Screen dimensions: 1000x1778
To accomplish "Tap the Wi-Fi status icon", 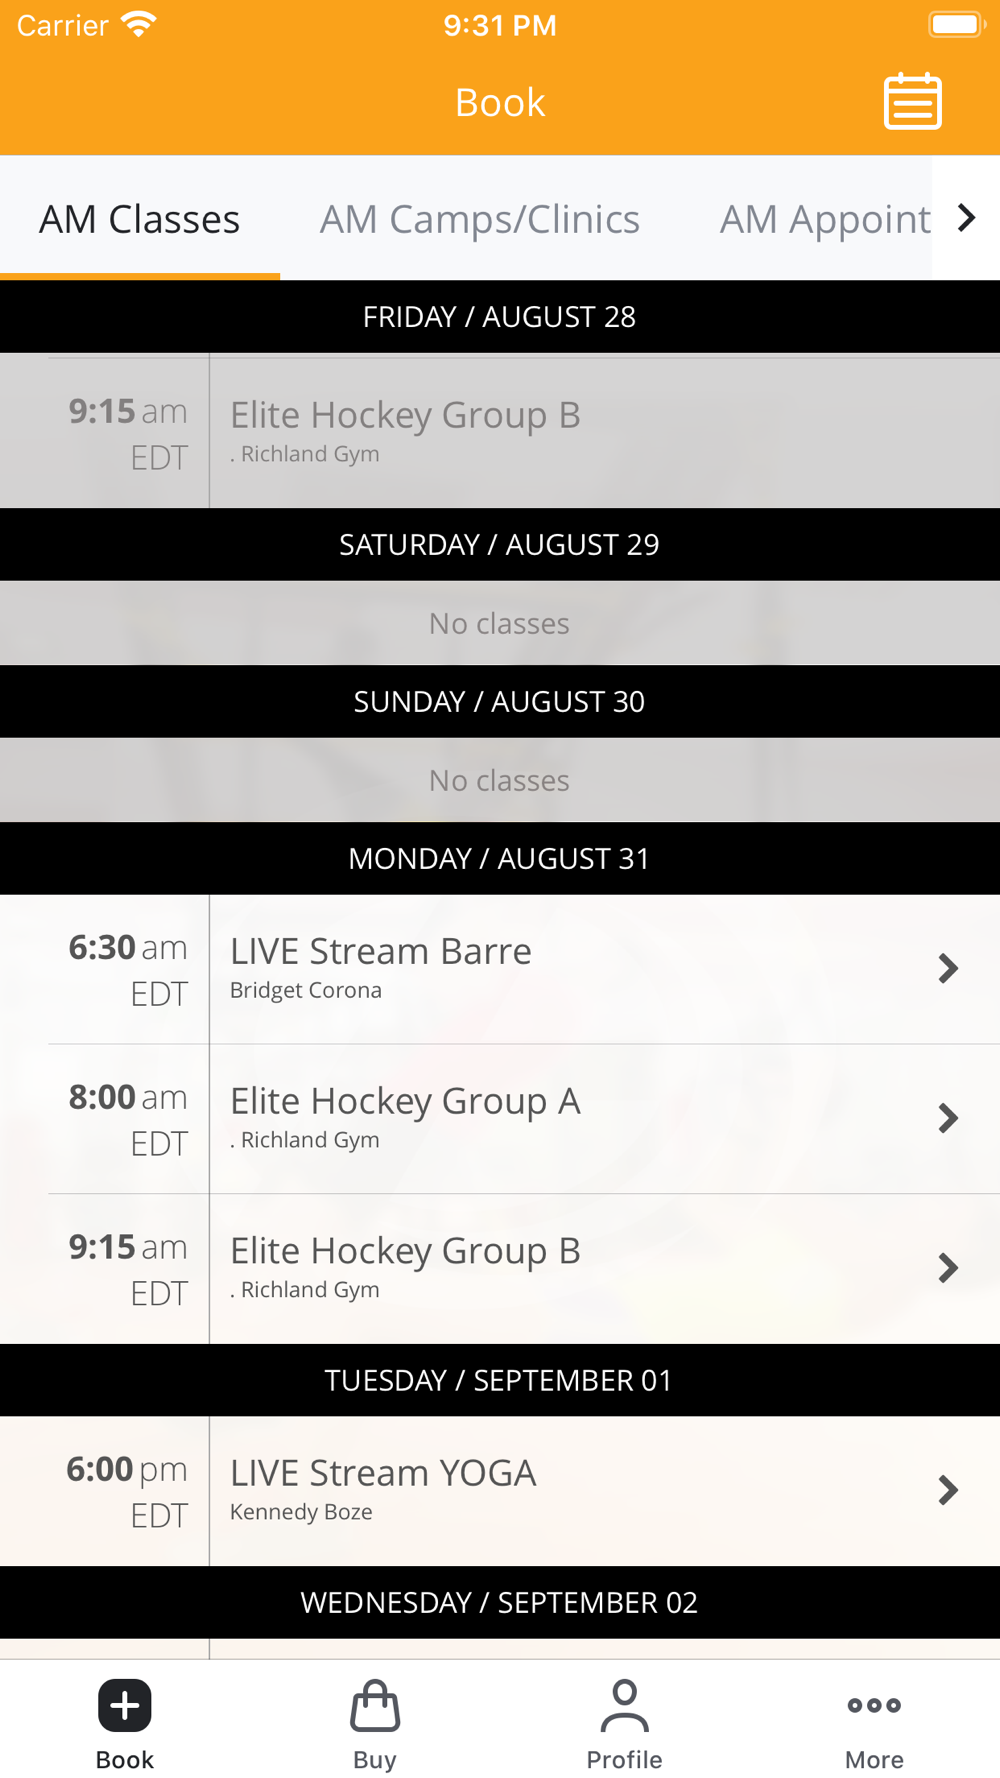I will (139, 24).
